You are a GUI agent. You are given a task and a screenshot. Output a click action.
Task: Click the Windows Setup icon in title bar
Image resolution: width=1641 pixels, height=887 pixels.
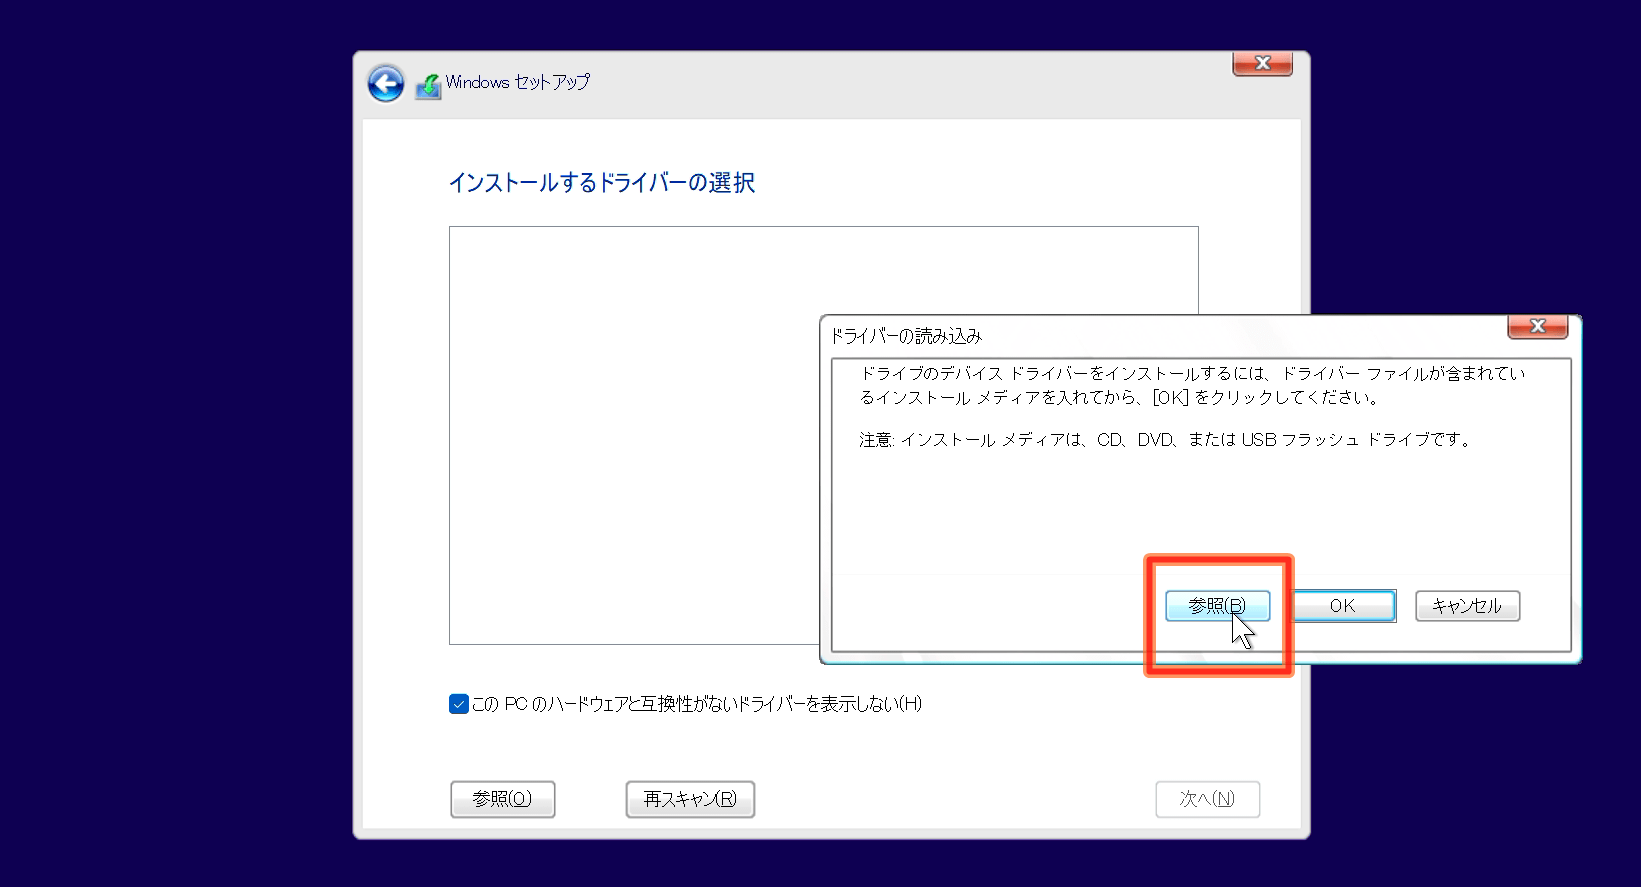pos(428,86)
